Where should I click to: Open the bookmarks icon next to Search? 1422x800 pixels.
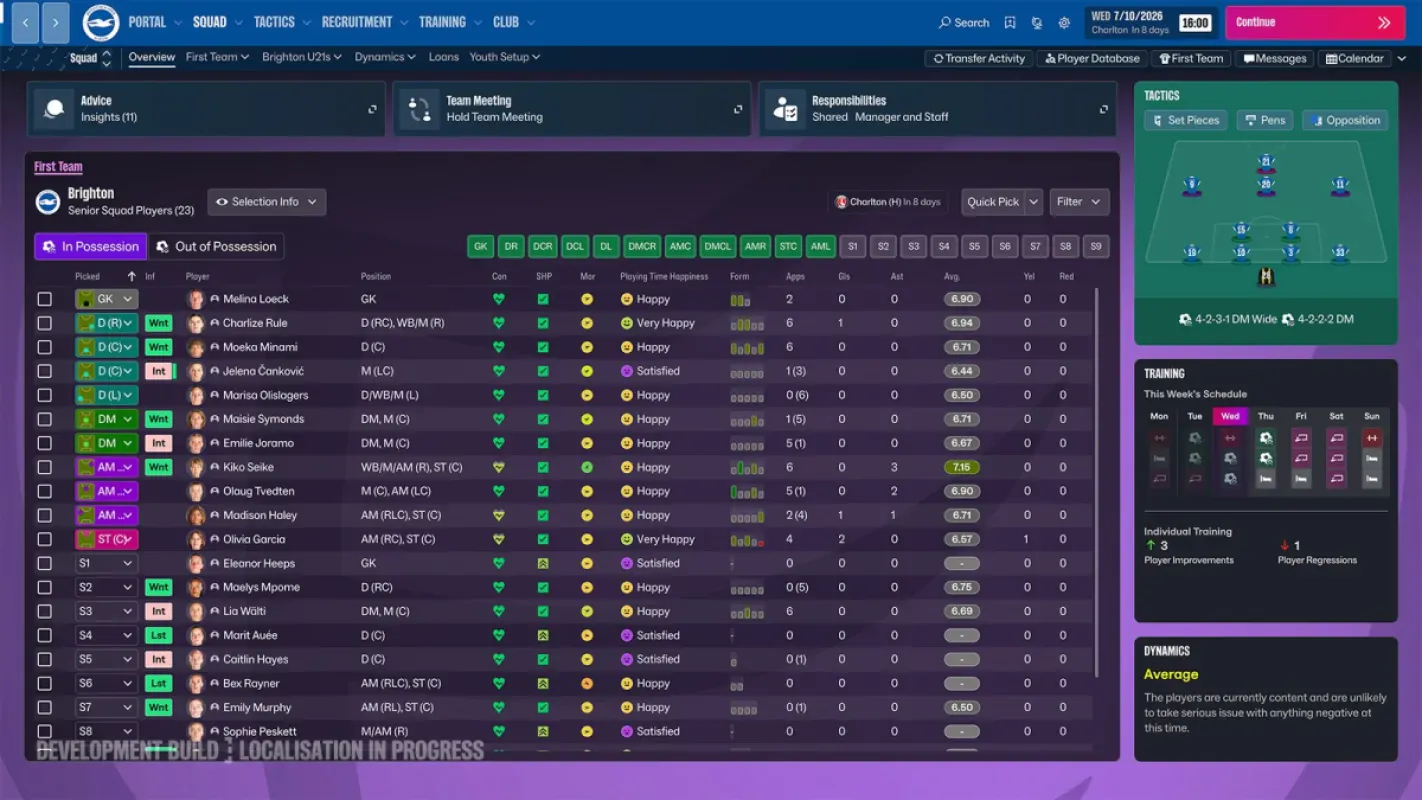pyautogui.click(x=1010, y=23)
